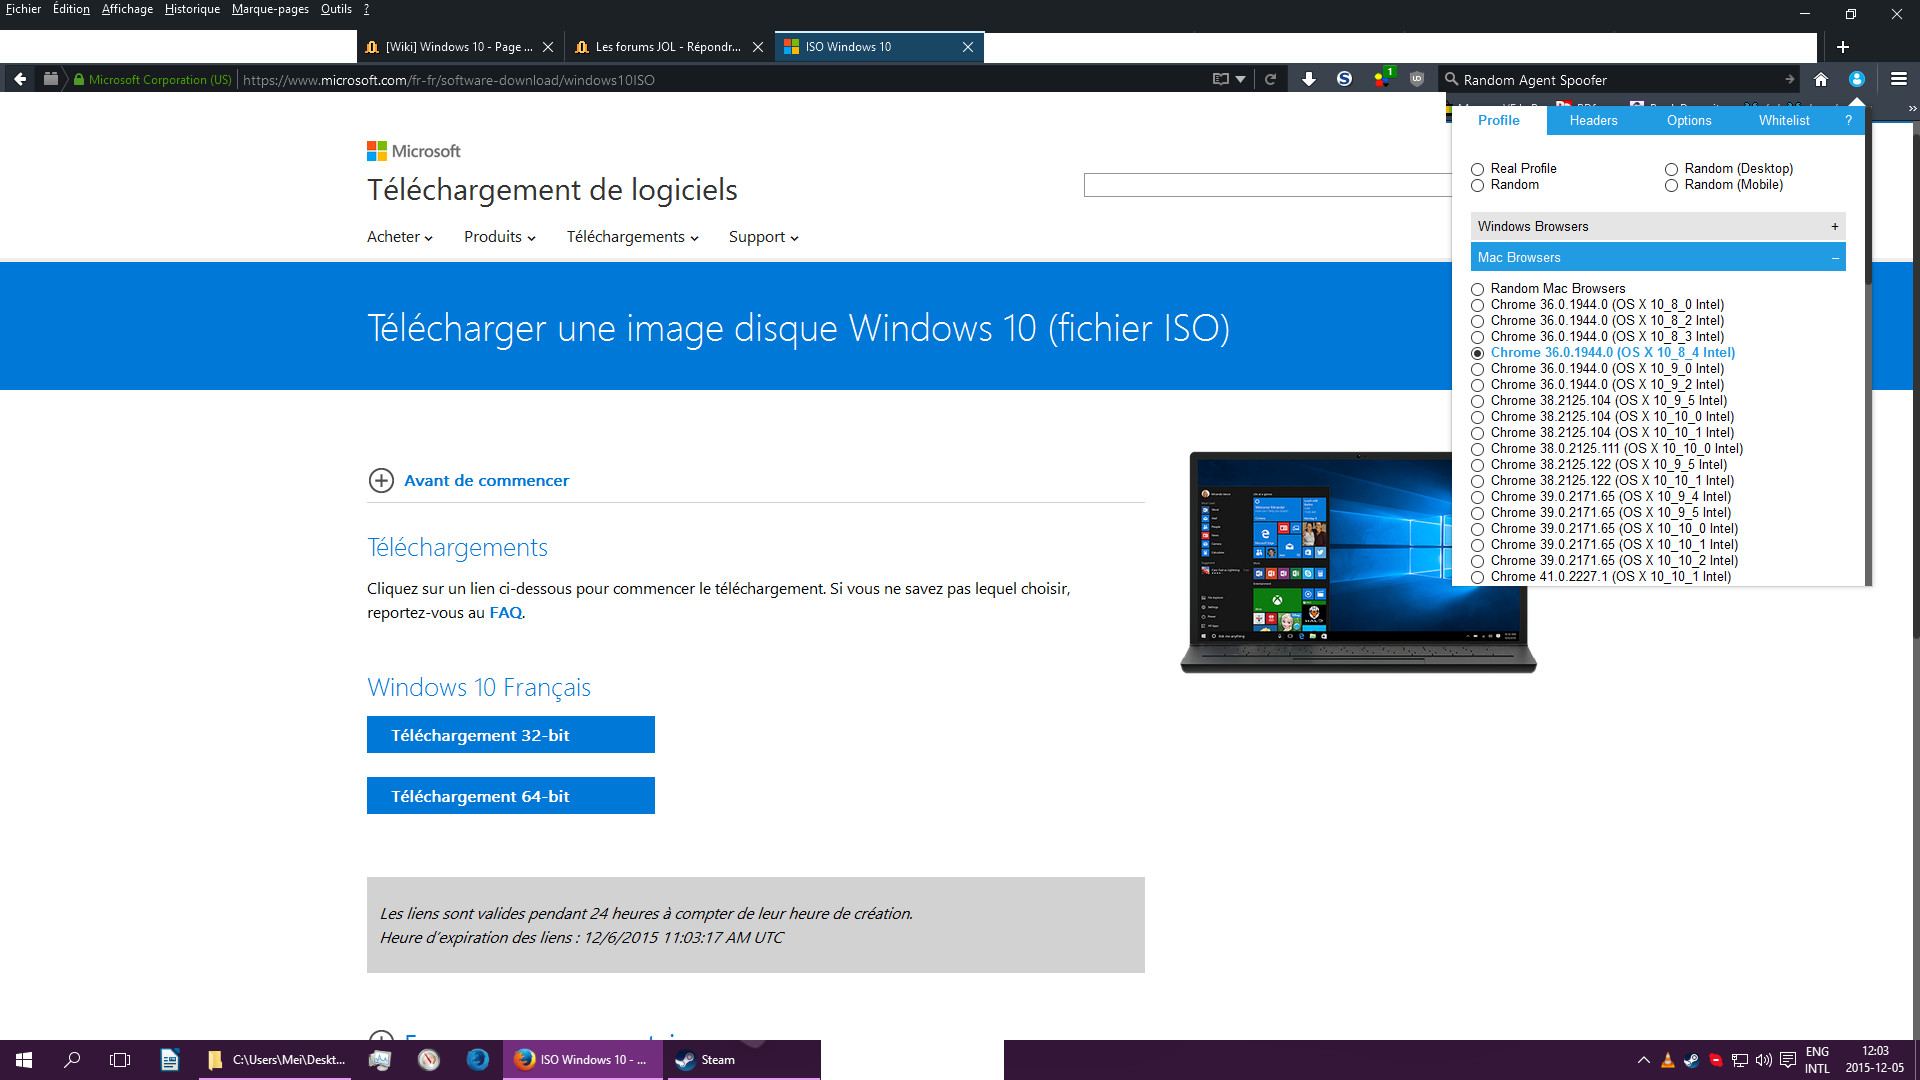Click Téléchargement 32-bit button
This screenshot has height=1080, width=1920.
click(x=511, y=735)
